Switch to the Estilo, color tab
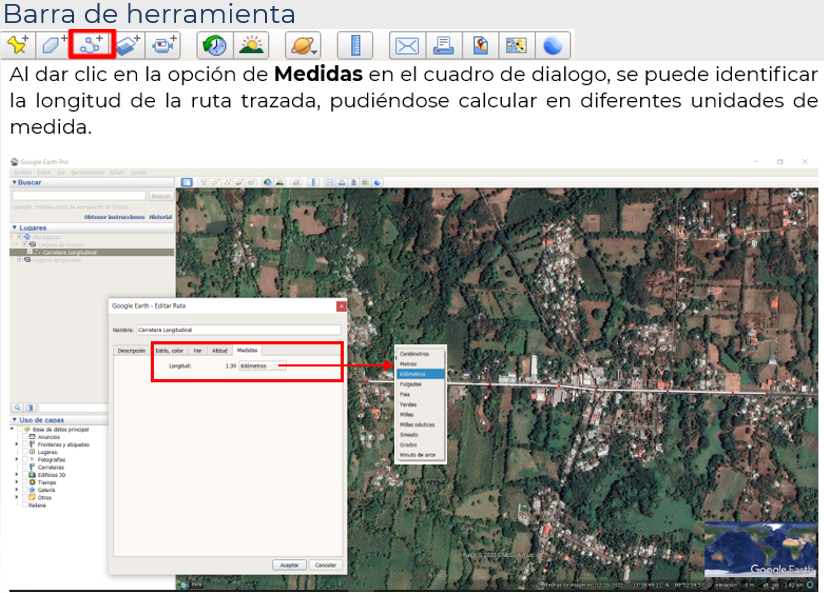Screen dimensions: 824x593 click(168, 351)
